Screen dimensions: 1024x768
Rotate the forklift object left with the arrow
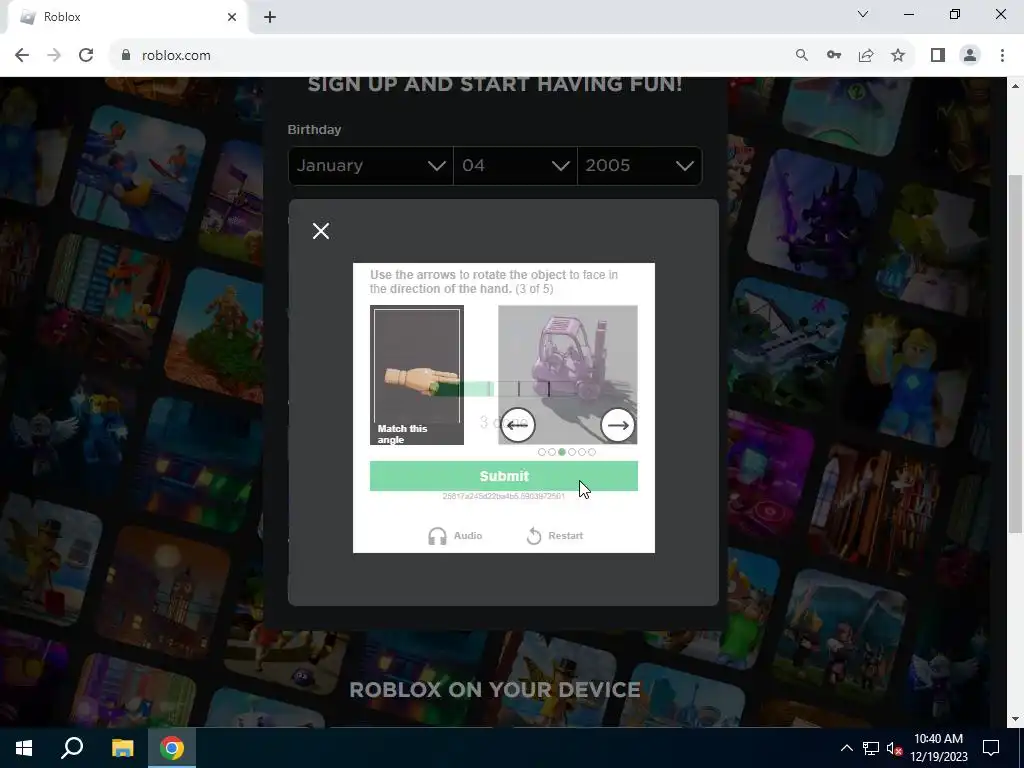tap(518, 425)
